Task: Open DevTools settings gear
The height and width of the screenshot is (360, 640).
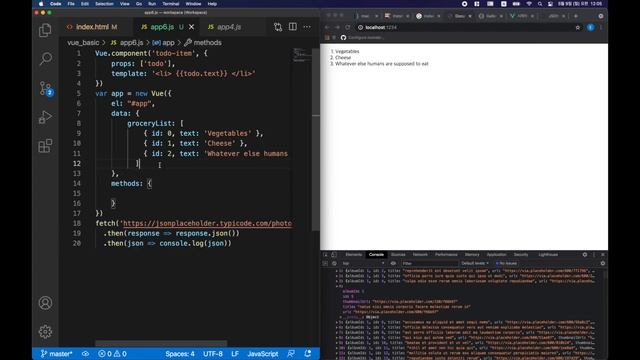Action: coord(585,255)
